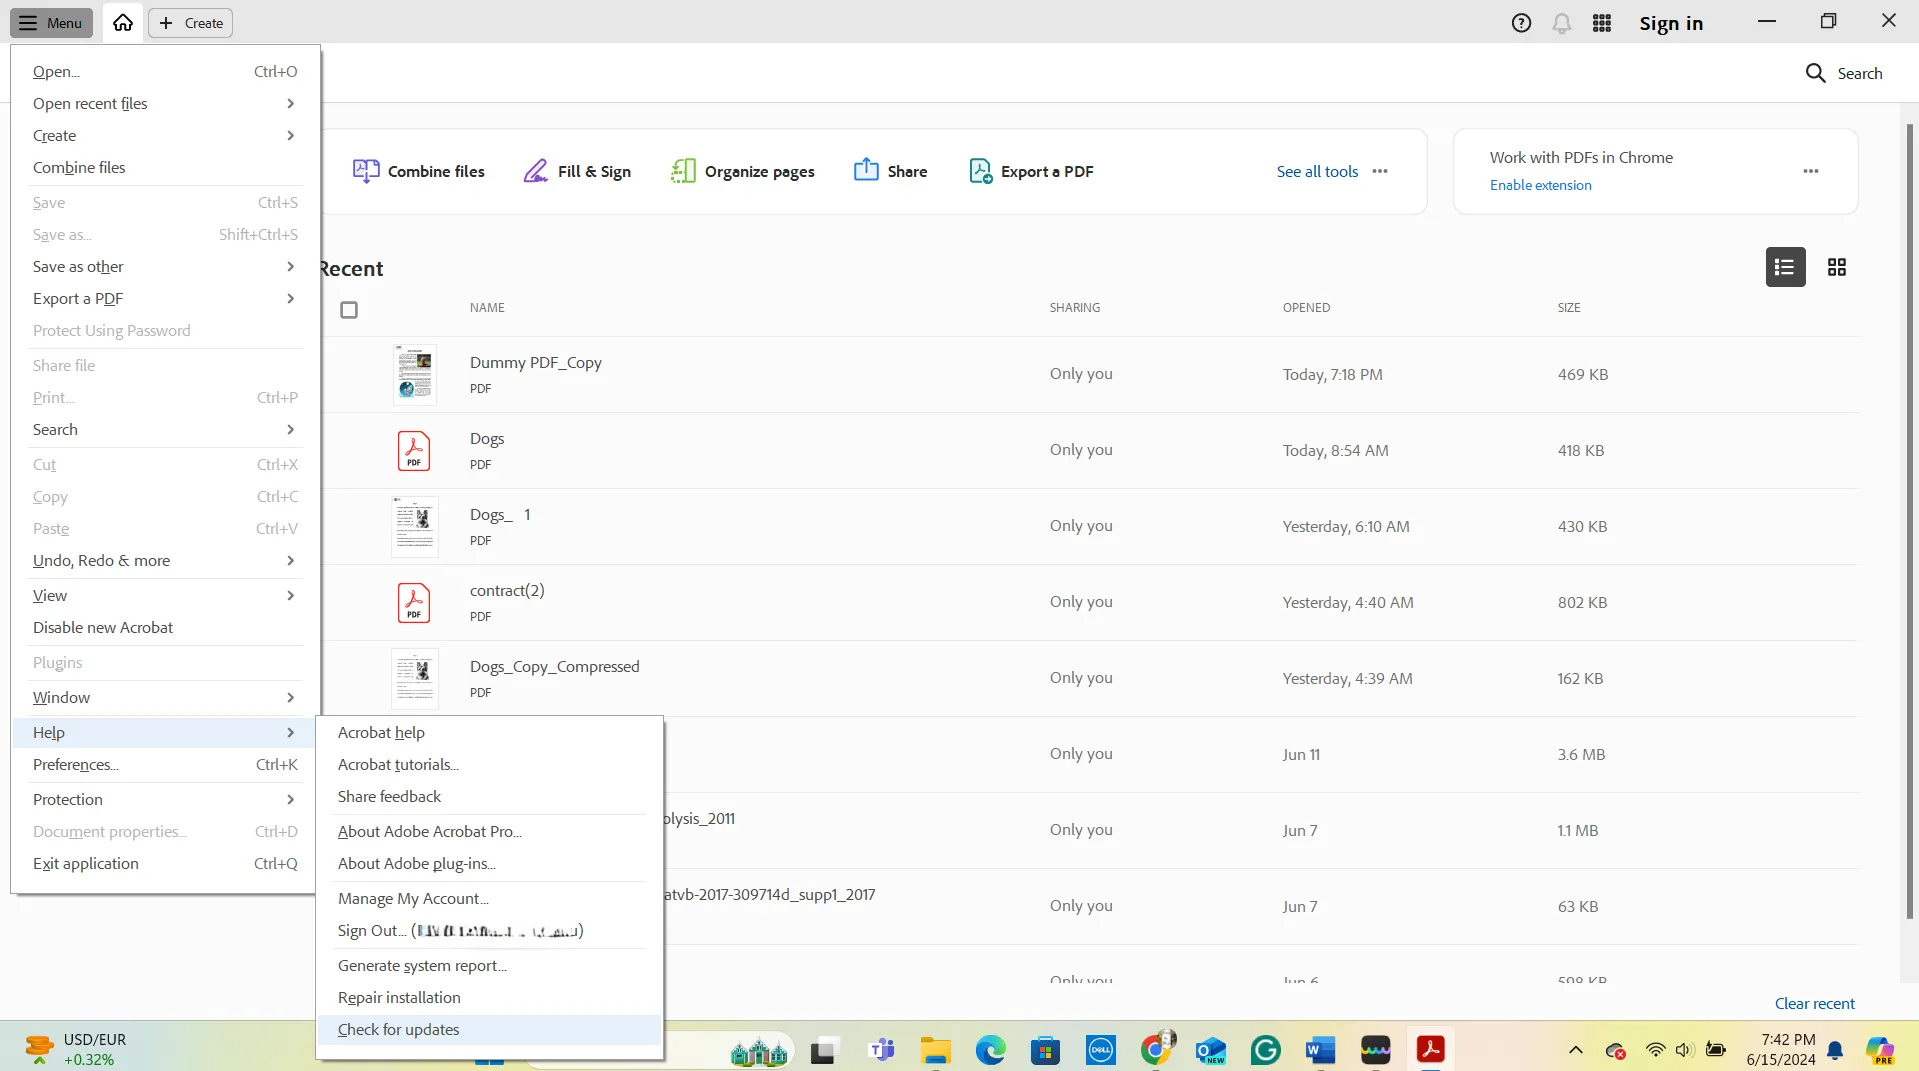Image resolution: width=1919 pixels, height=1071 pixels.
Task: Expand the Protection submenu
Action: [165, 799]
